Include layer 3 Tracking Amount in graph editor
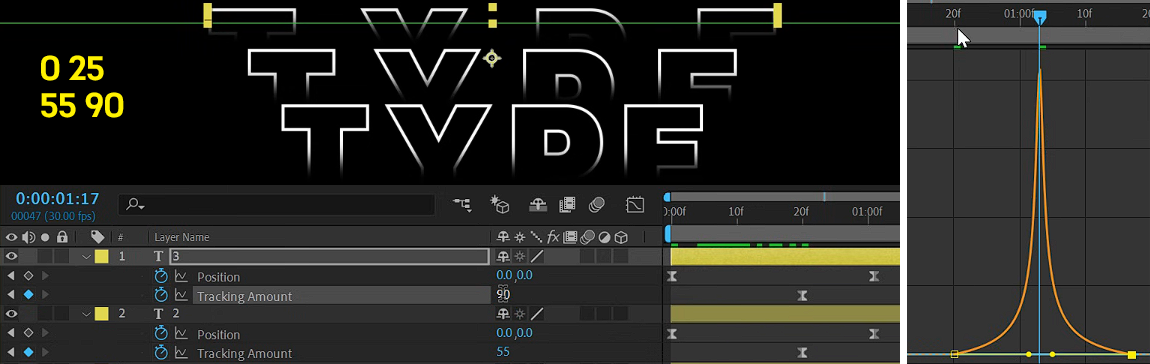Image resolution: width=1150 pixels, height=364 pixels. 181,296
